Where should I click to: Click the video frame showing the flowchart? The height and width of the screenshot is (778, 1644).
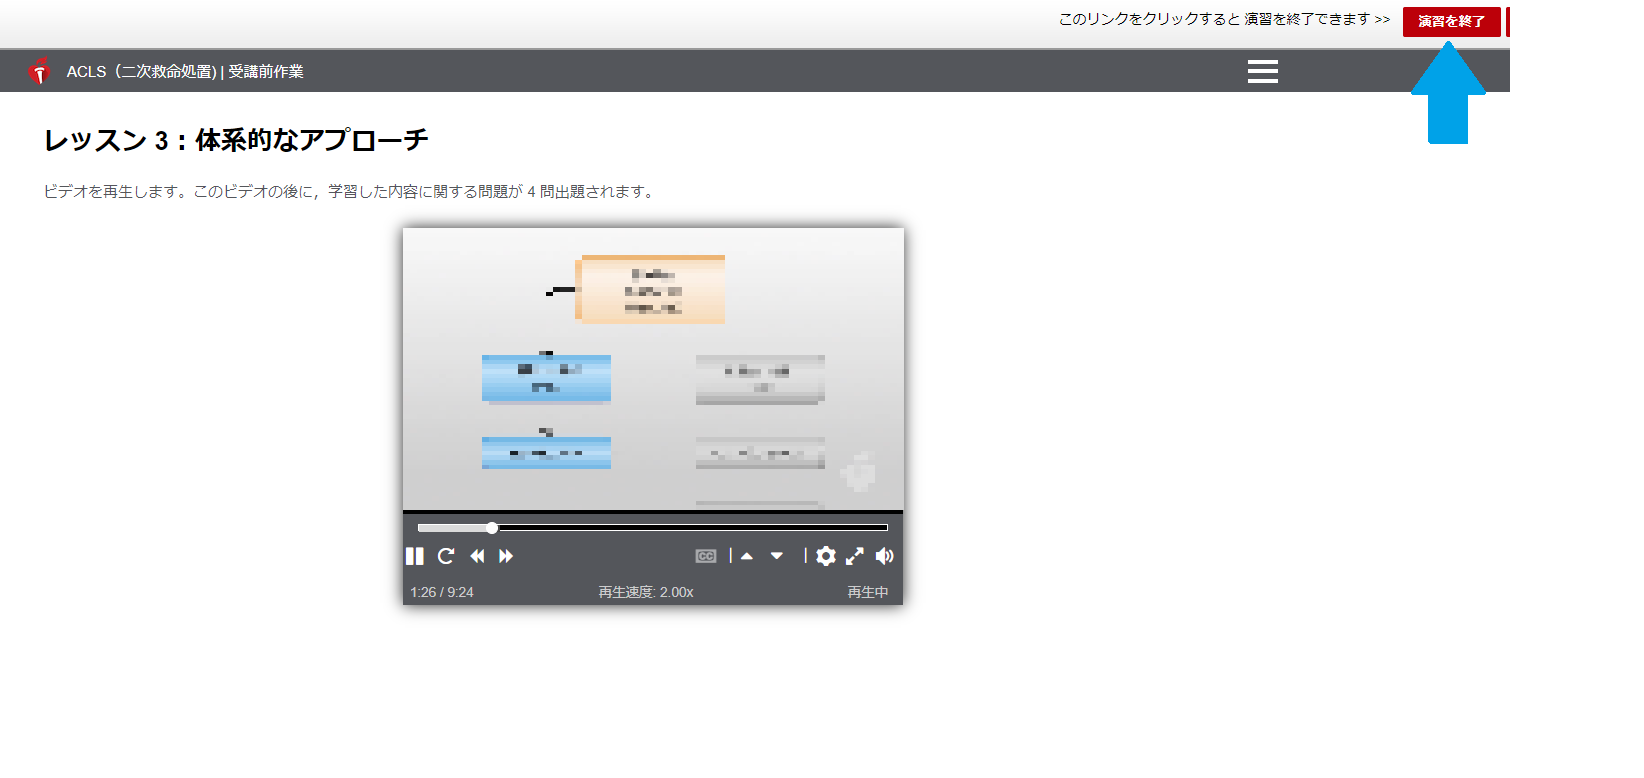click(x=653, y=369)
